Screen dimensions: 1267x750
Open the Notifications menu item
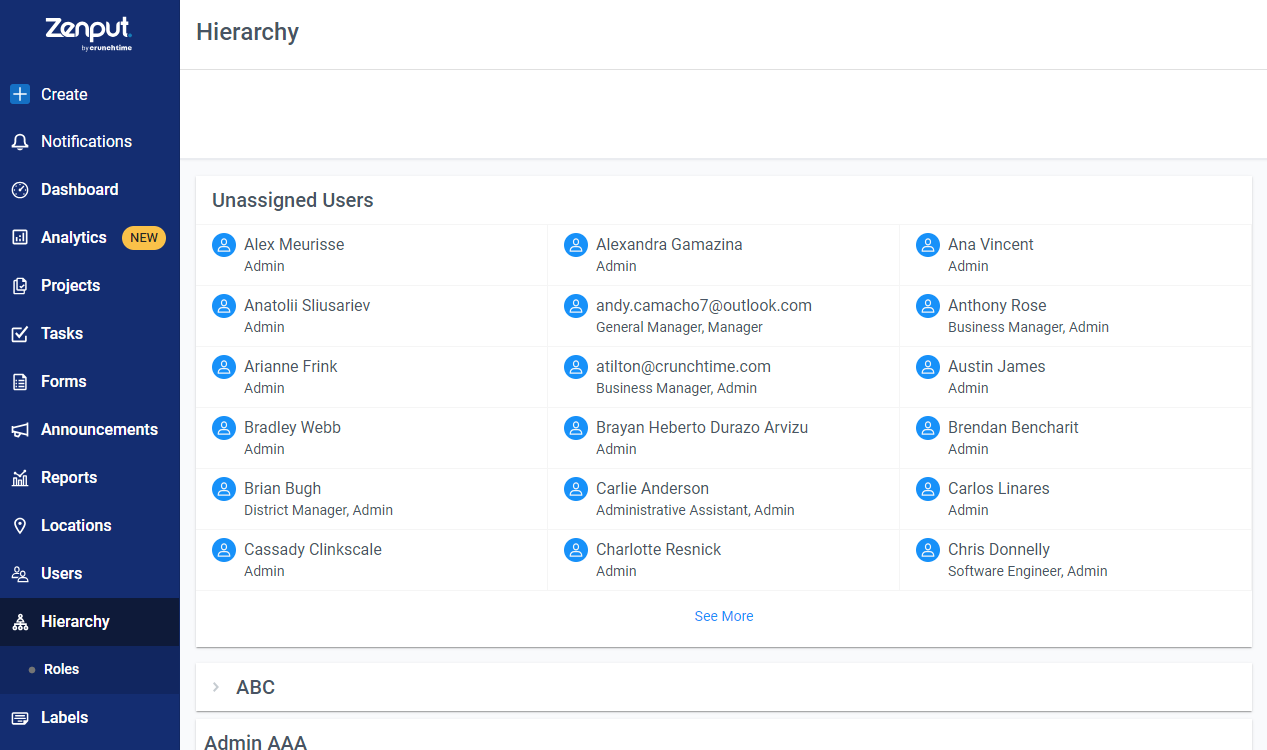90,142
